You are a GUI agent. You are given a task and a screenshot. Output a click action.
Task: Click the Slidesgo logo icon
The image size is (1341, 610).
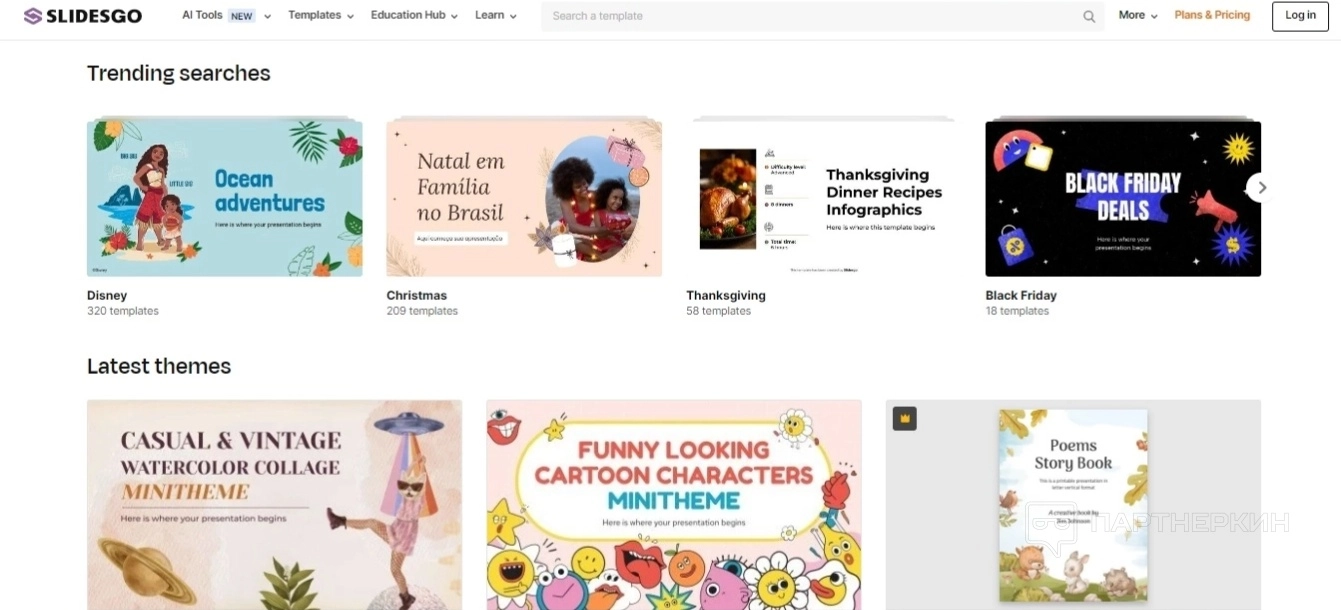point(33,16)
